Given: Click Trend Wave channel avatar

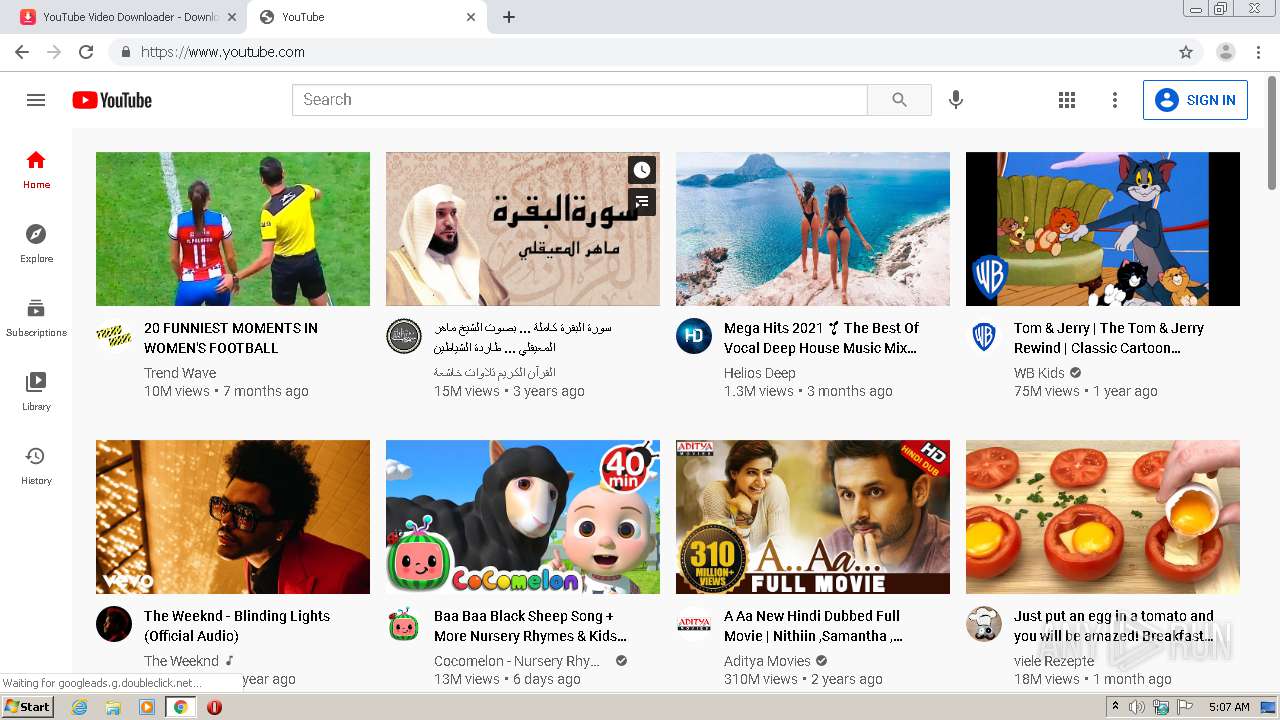Looking at the screenshot, I should pyautogui.click(x=114, y=336).
